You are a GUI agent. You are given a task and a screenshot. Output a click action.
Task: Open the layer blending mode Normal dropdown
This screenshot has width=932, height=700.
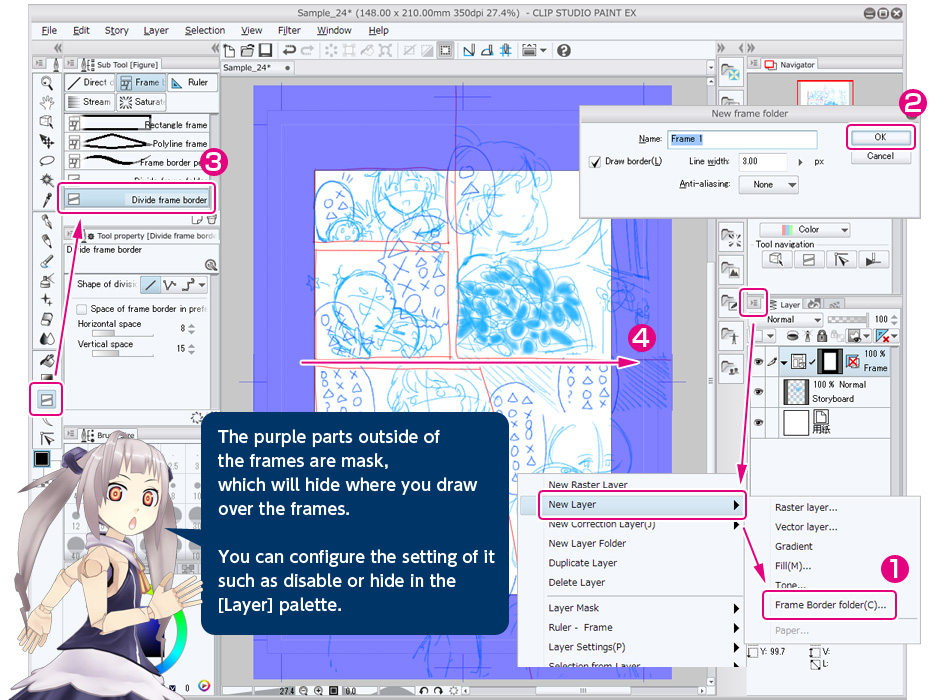(x=789, y=319)
